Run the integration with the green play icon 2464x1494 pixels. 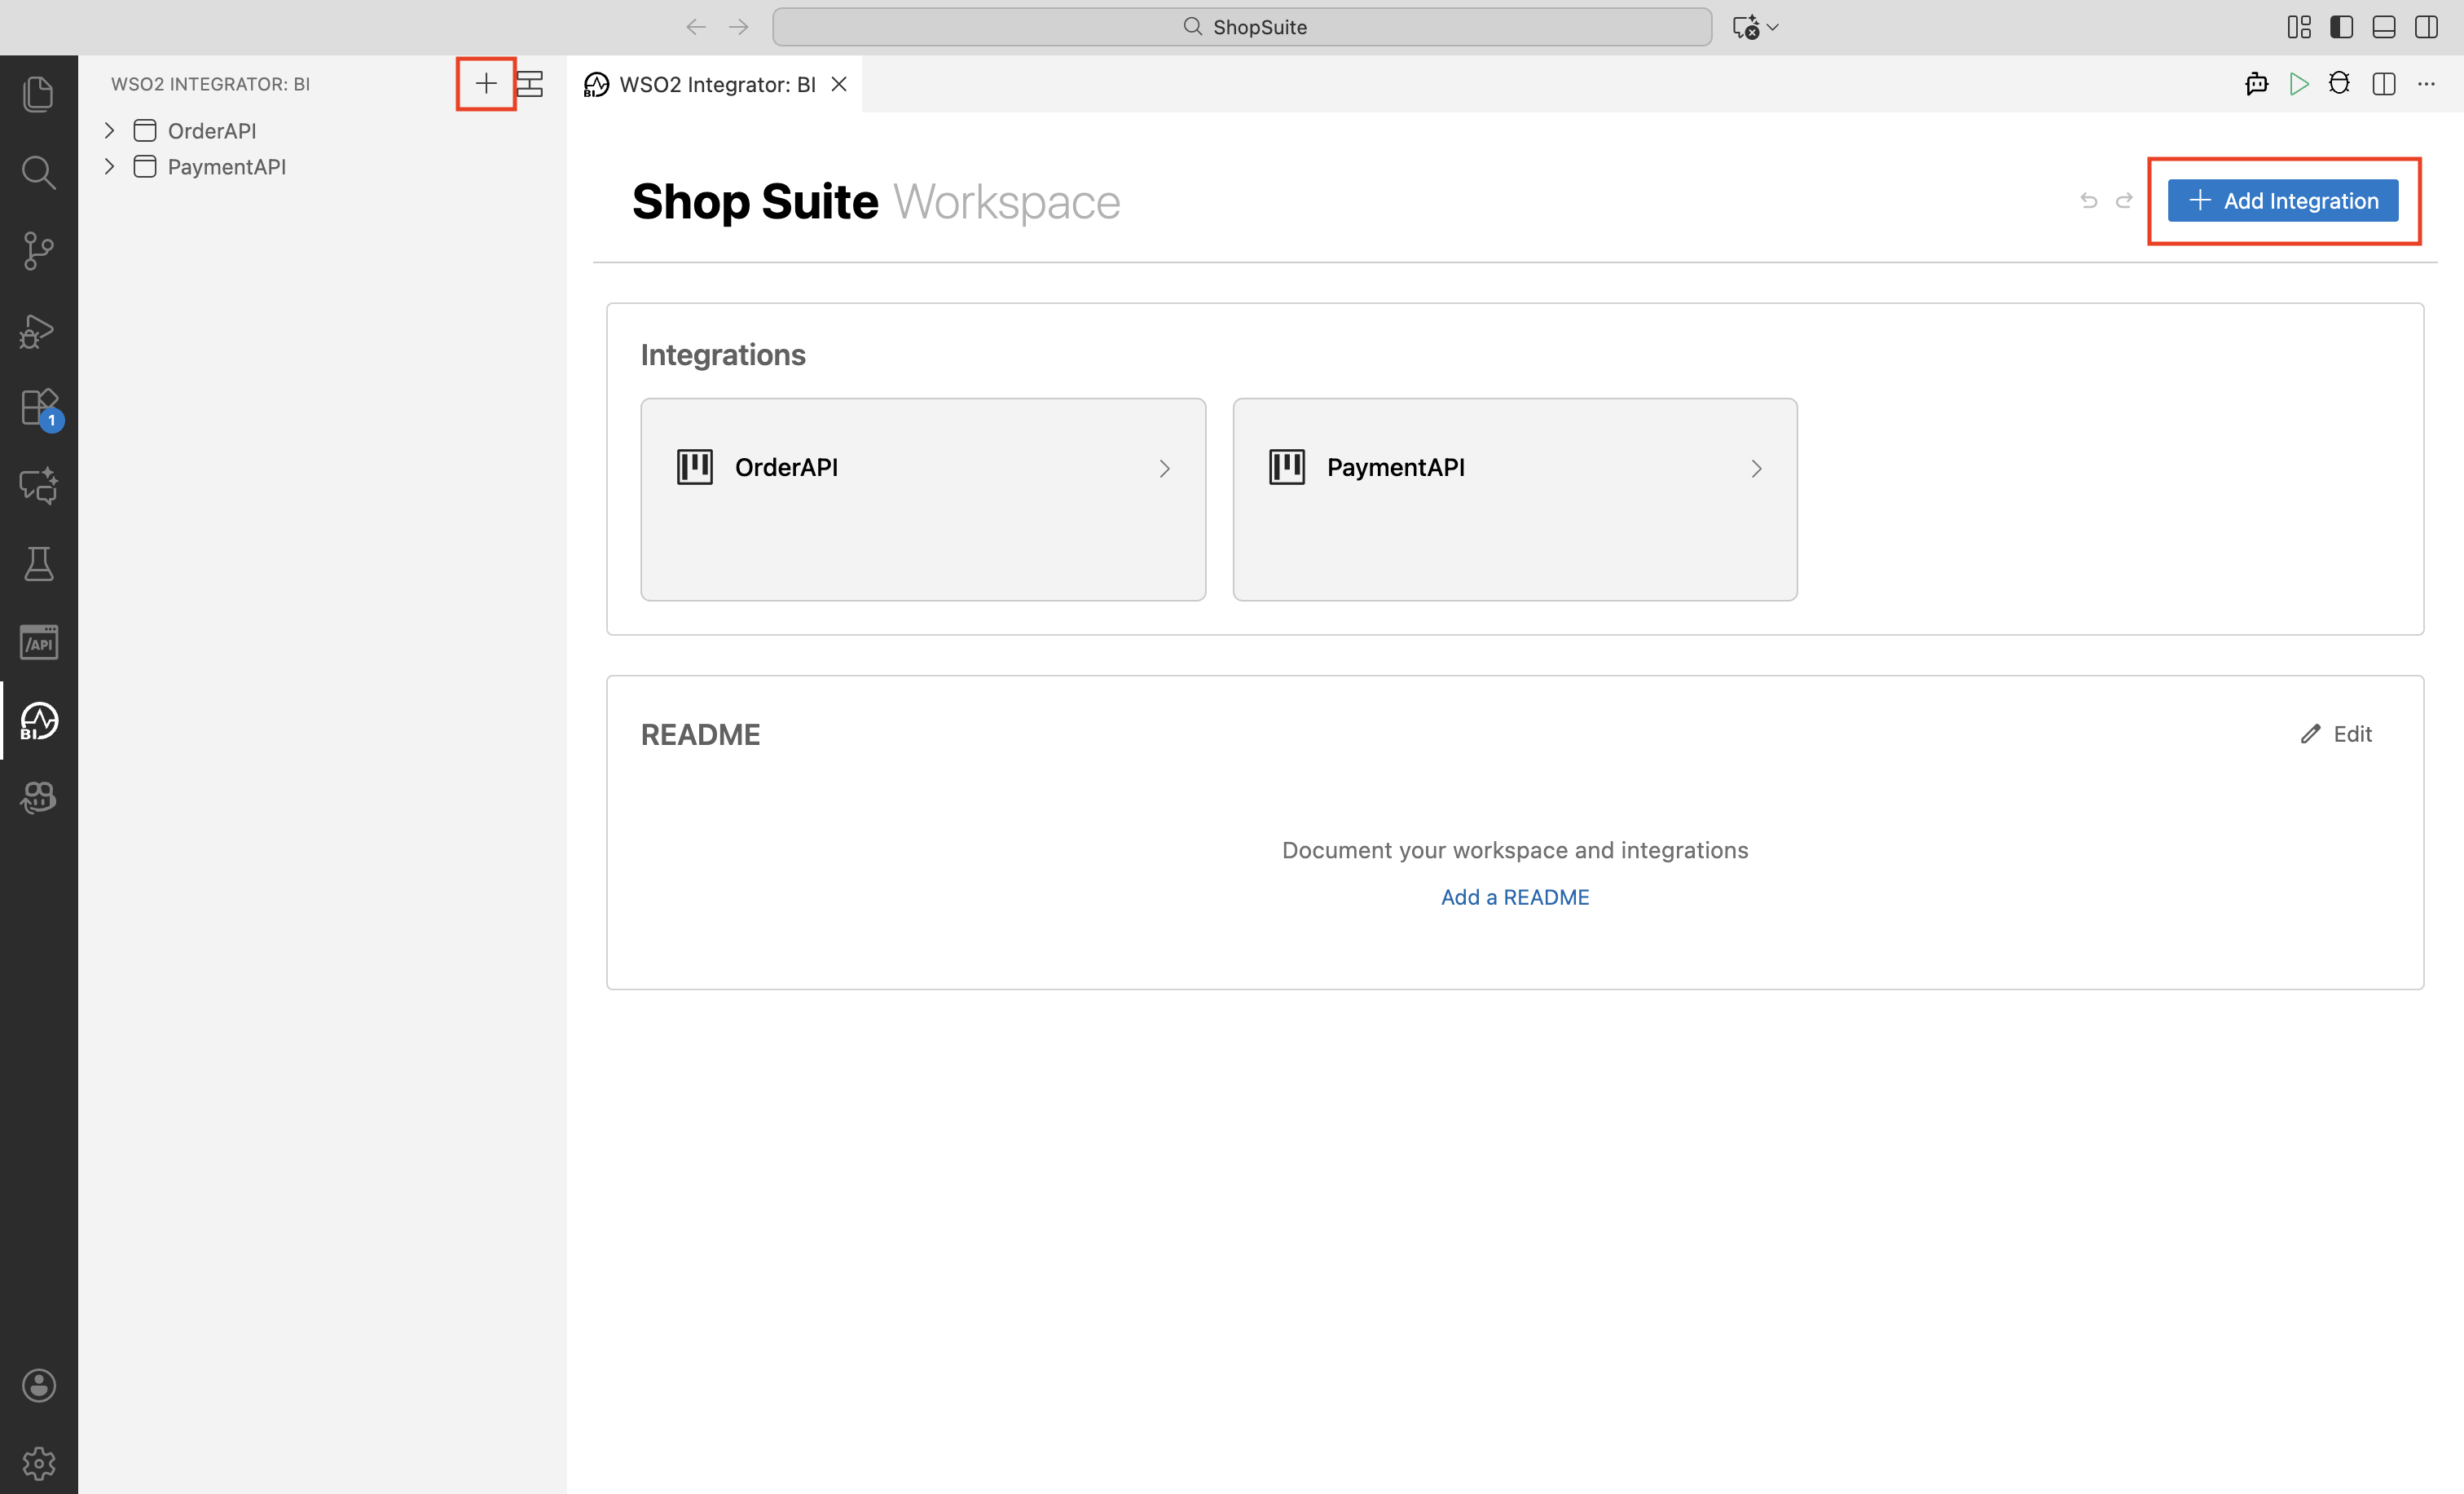point(2299,84)
